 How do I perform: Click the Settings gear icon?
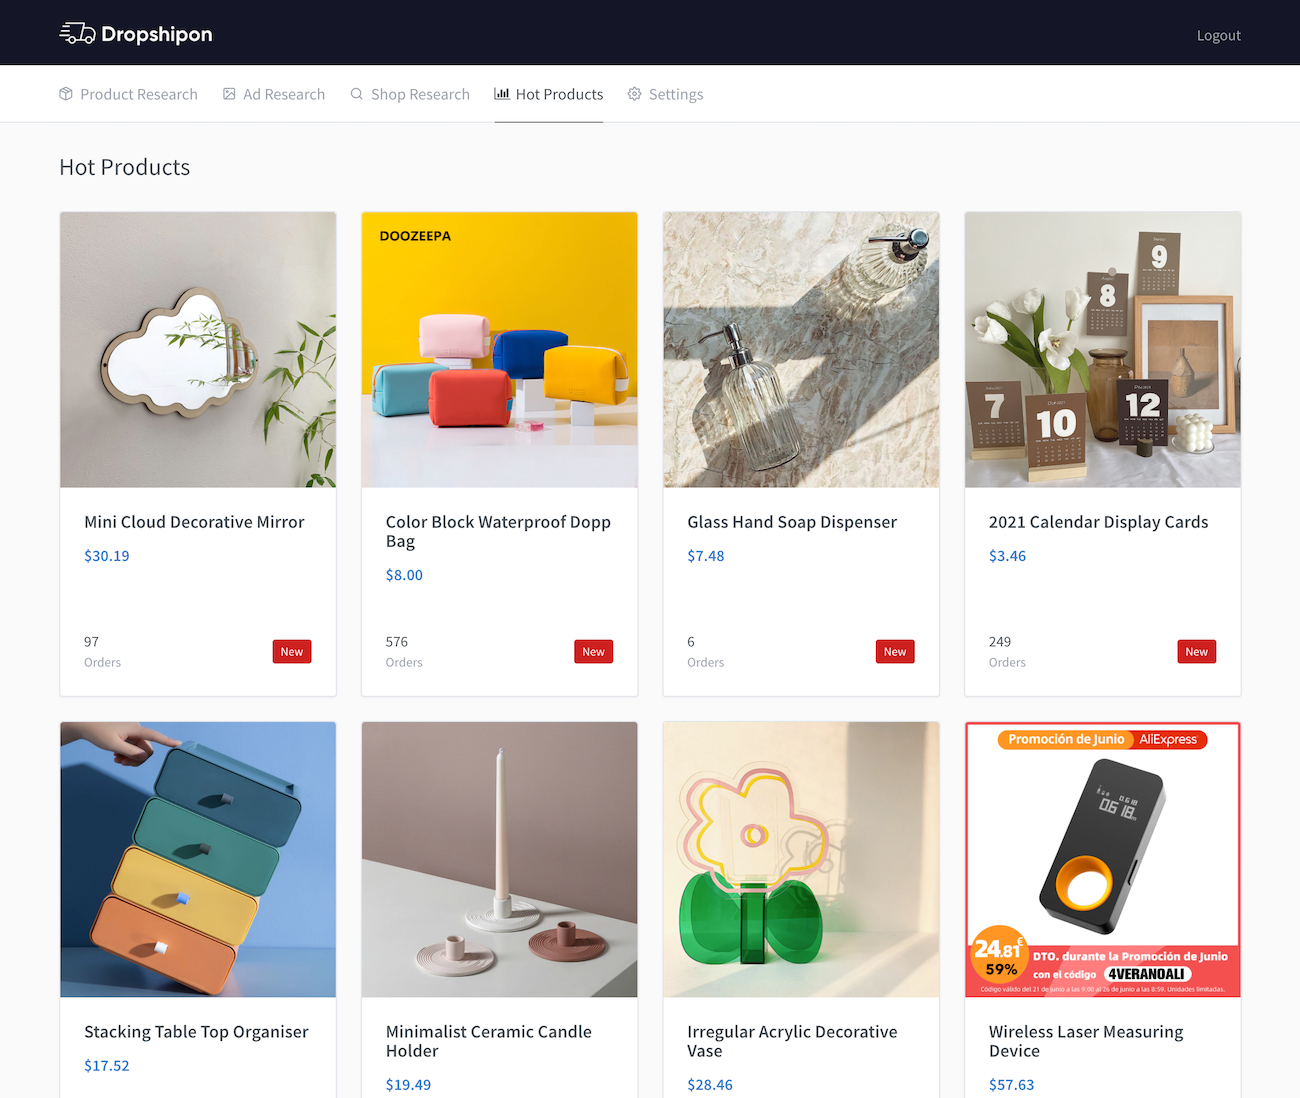coord(634,94)
